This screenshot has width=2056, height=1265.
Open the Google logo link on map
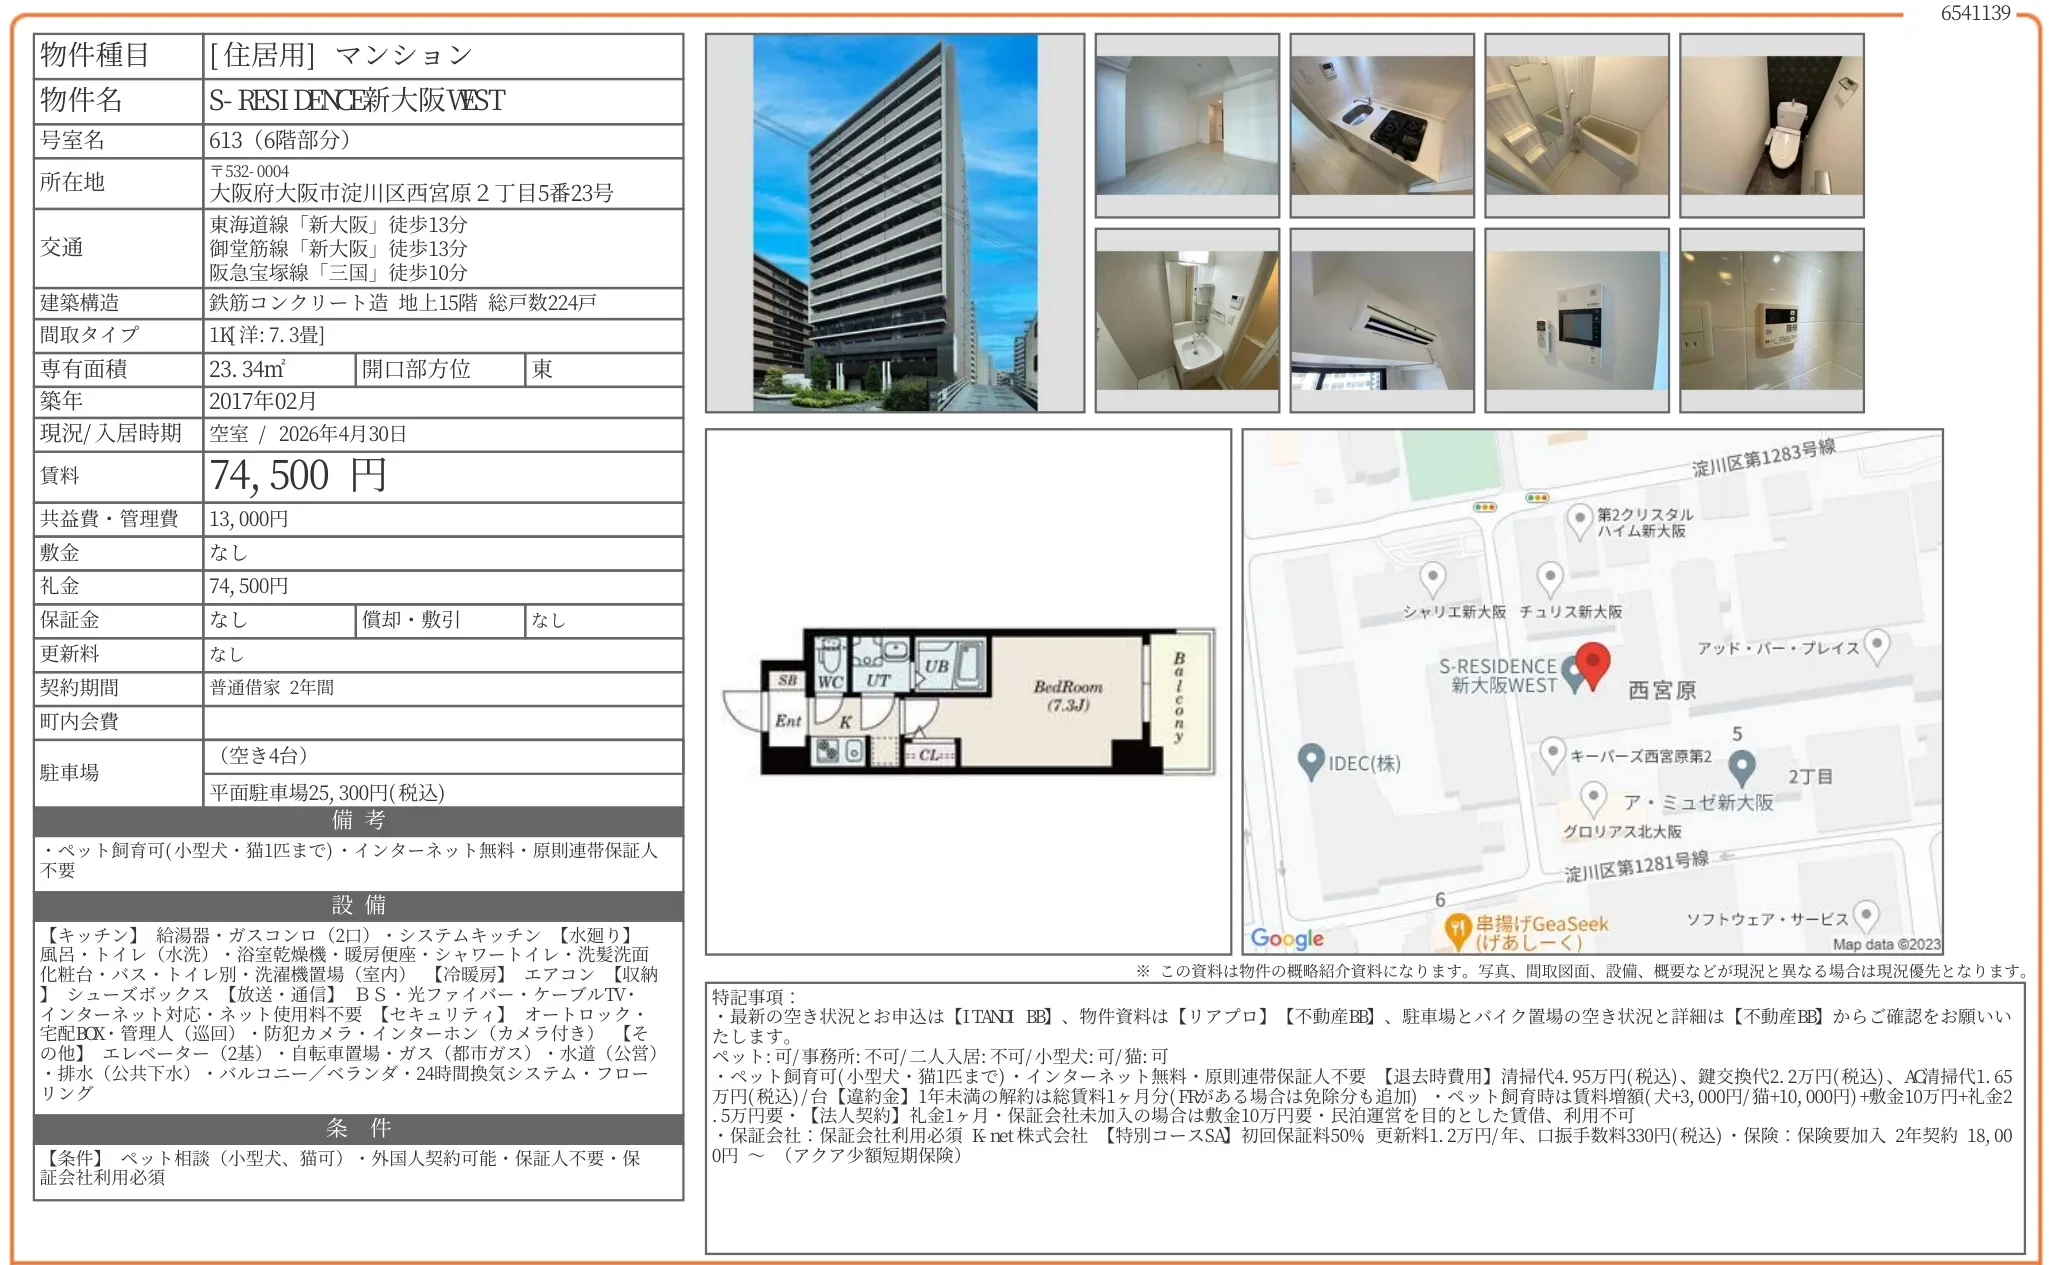pyautogui.click(x=1289, y=937)
